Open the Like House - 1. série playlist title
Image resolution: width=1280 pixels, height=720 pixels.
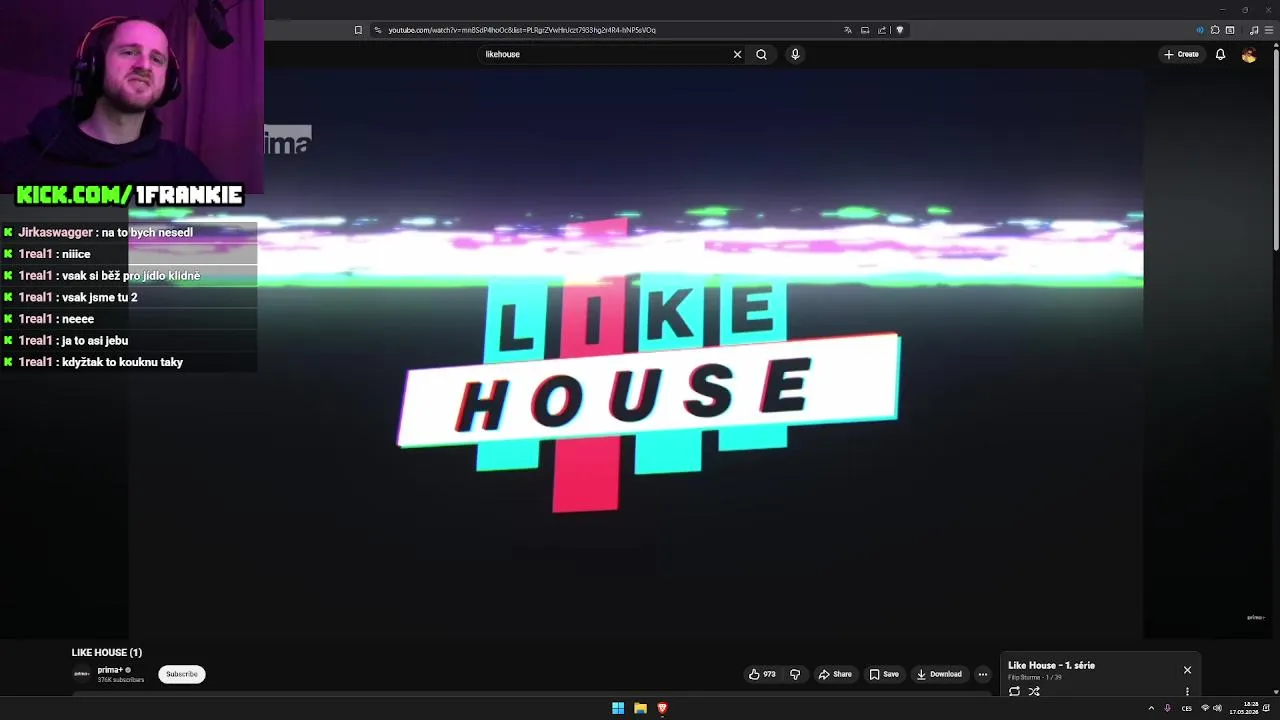[x=1051, y=666]
